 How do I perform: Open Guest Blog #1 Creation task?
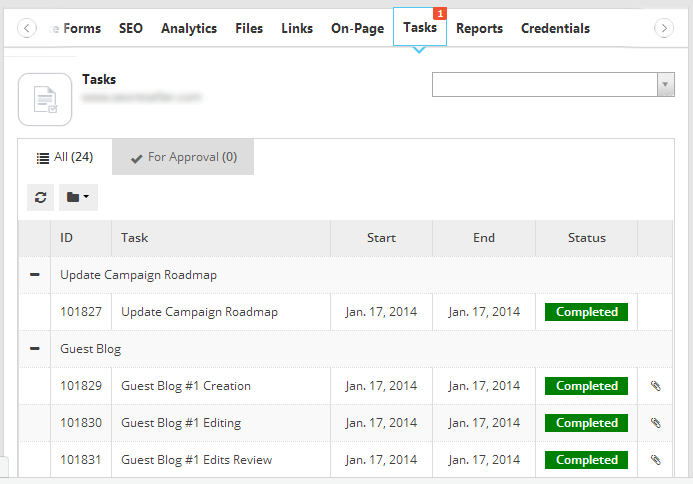tap(186, 386)
